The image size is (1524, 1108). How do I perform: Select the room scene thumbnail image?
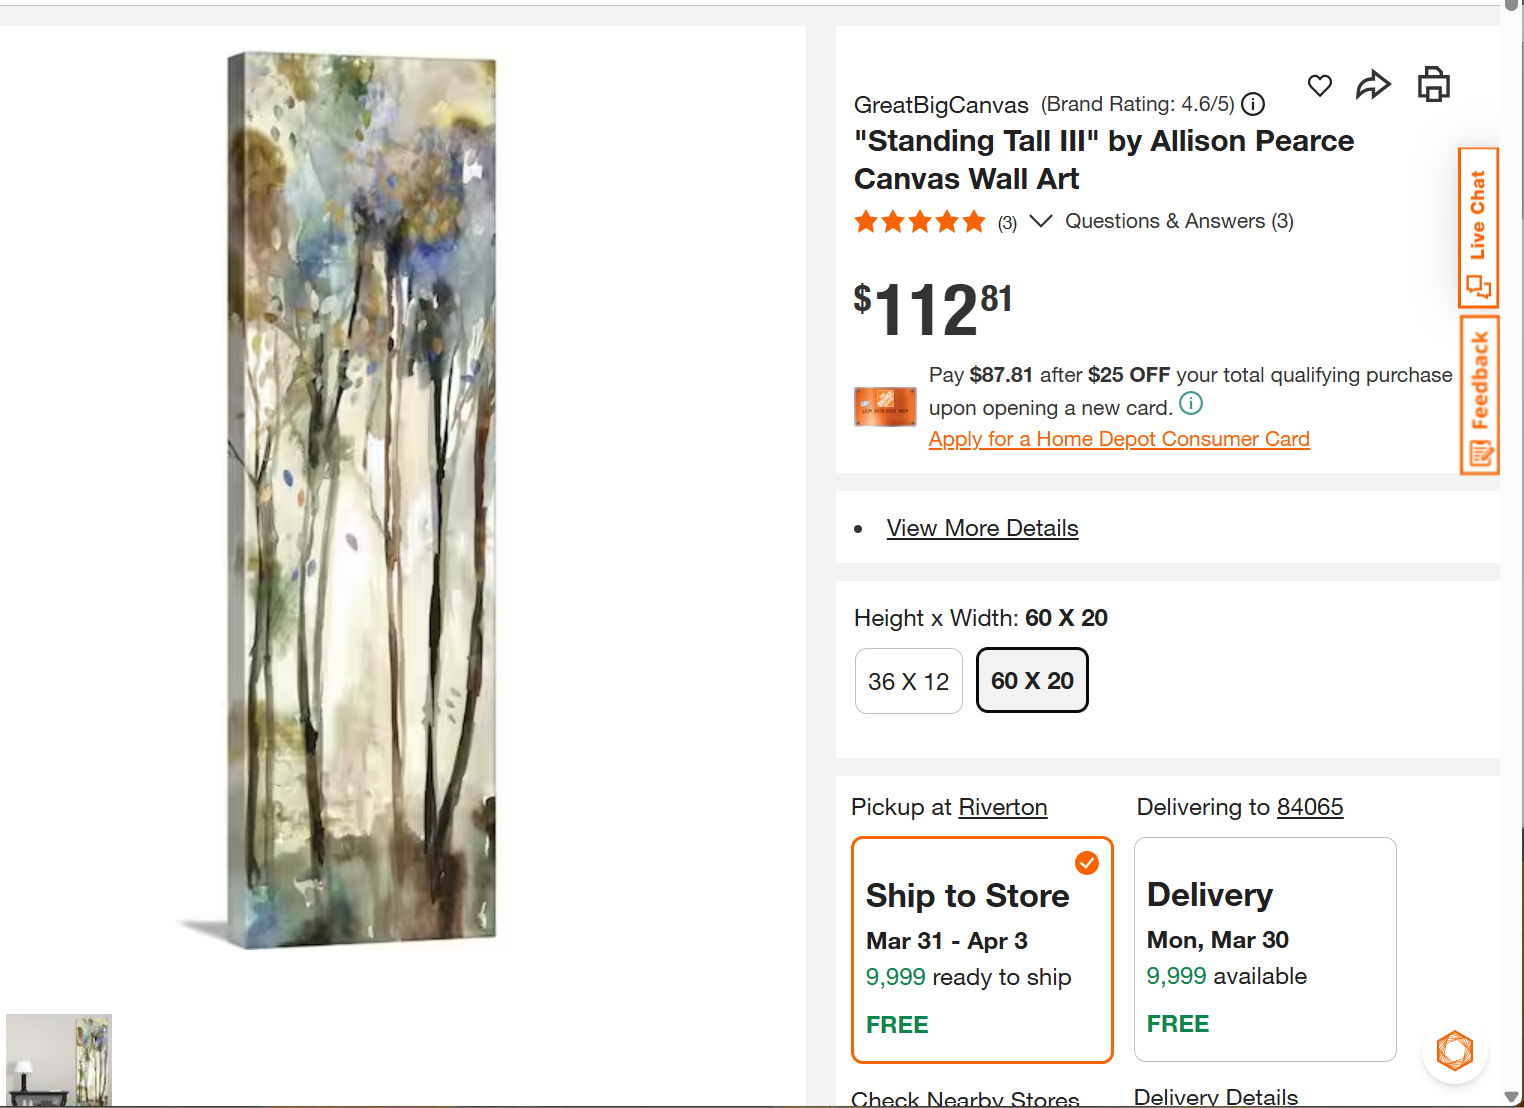[x=59, y=1060]
